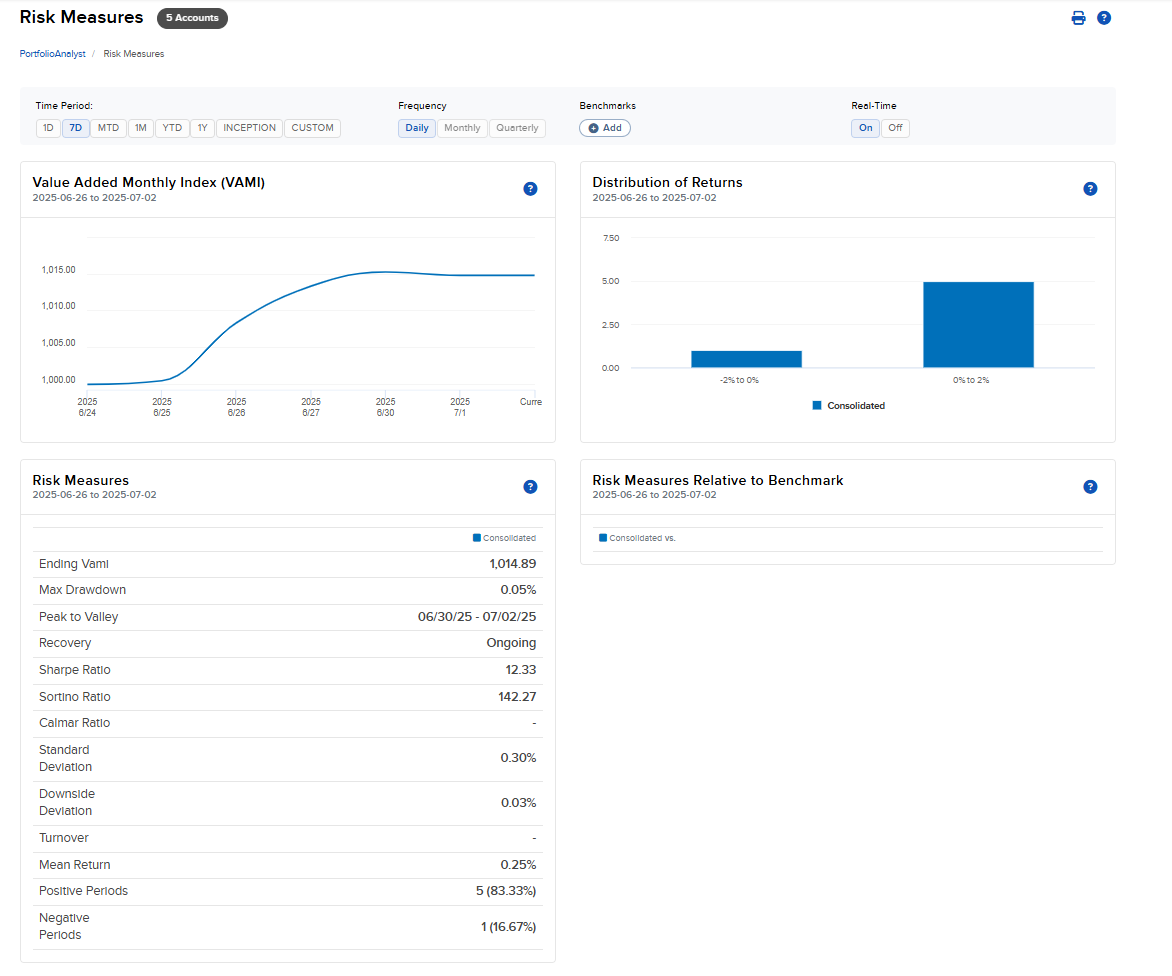
Task: Open the CUSTOM time period selector
Action: pos(312,128)
